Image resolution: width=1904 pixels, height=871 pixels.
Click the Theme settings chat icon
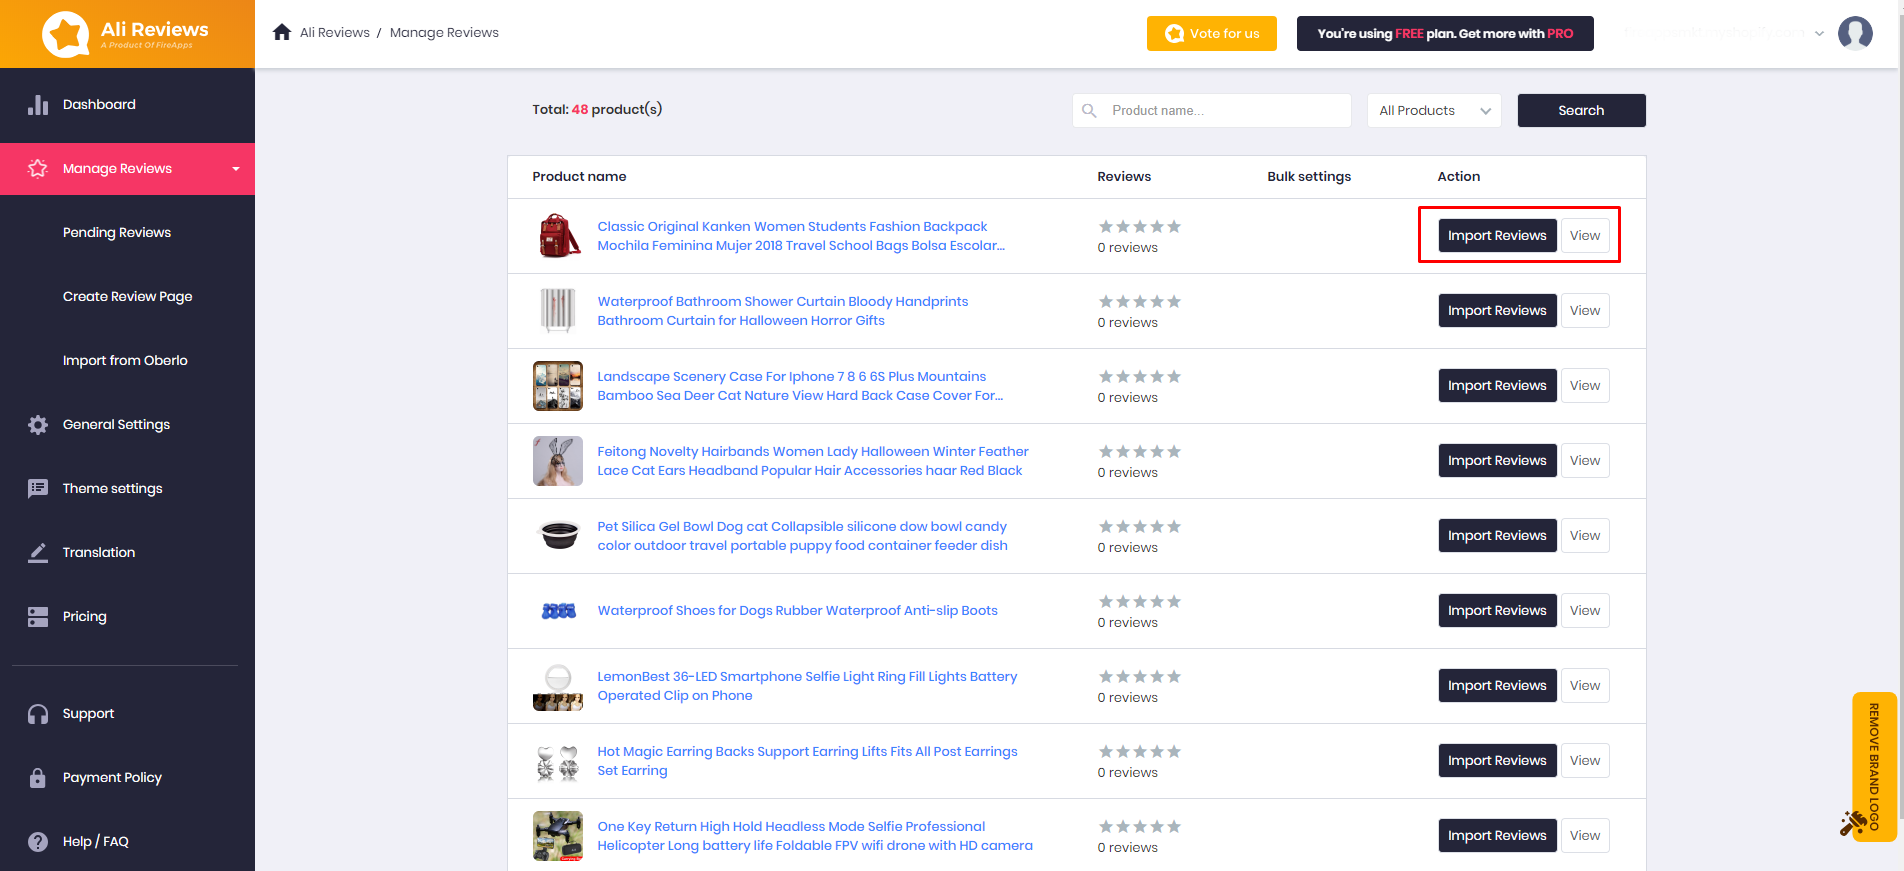click(x=38, y=489)
